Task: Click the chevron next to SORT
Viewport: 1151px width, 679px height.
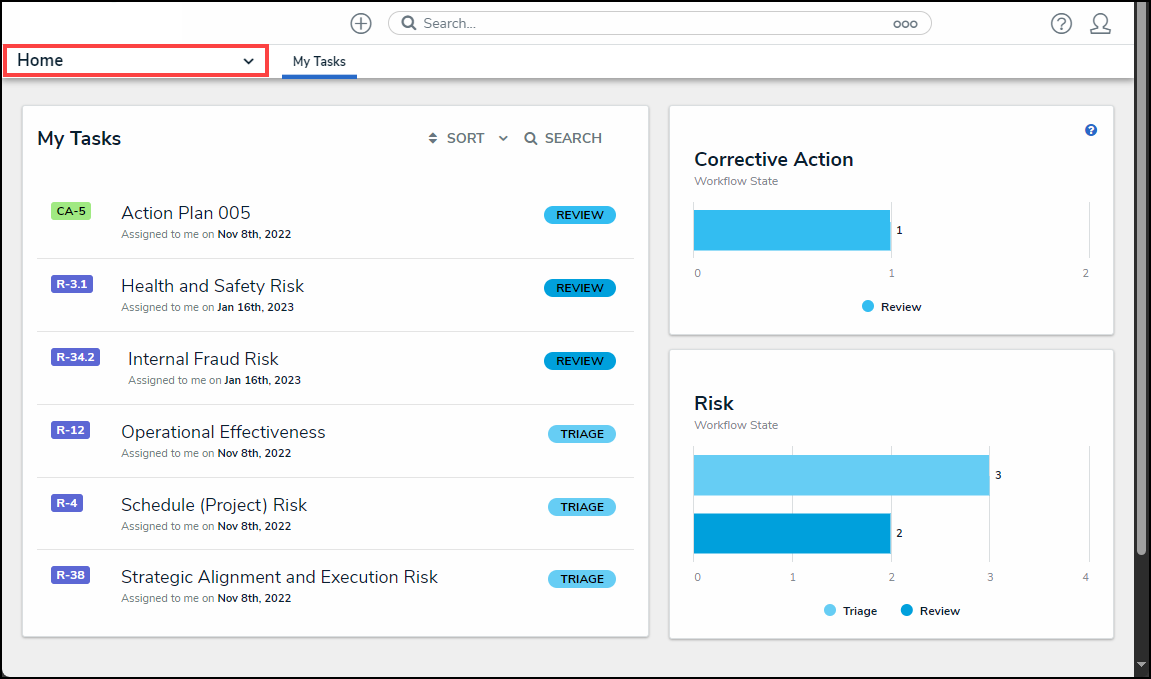Action: point(503,139)
